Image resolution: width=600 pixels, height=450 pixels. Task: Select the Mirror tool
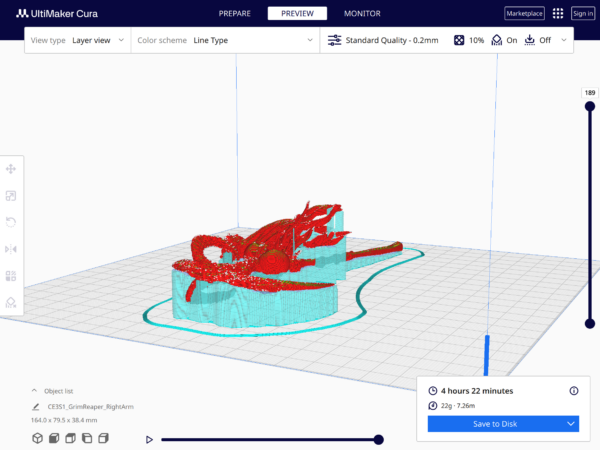(x=11, y=249)
